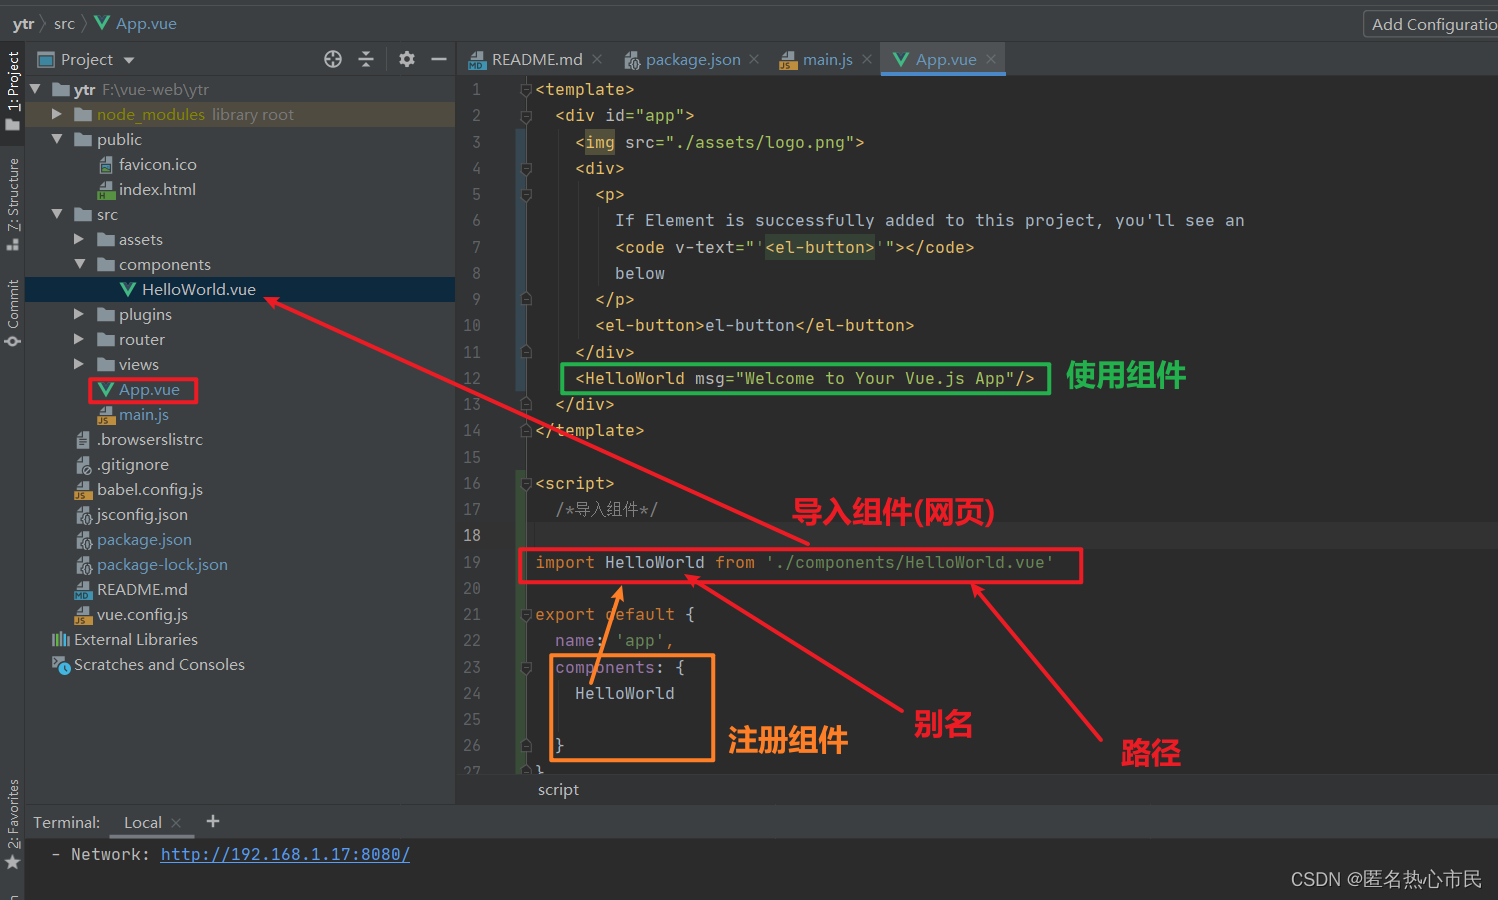Click the locate/select opened file target icon
1498x900 pixels.
pyautogui.click(x=333, y=60)
